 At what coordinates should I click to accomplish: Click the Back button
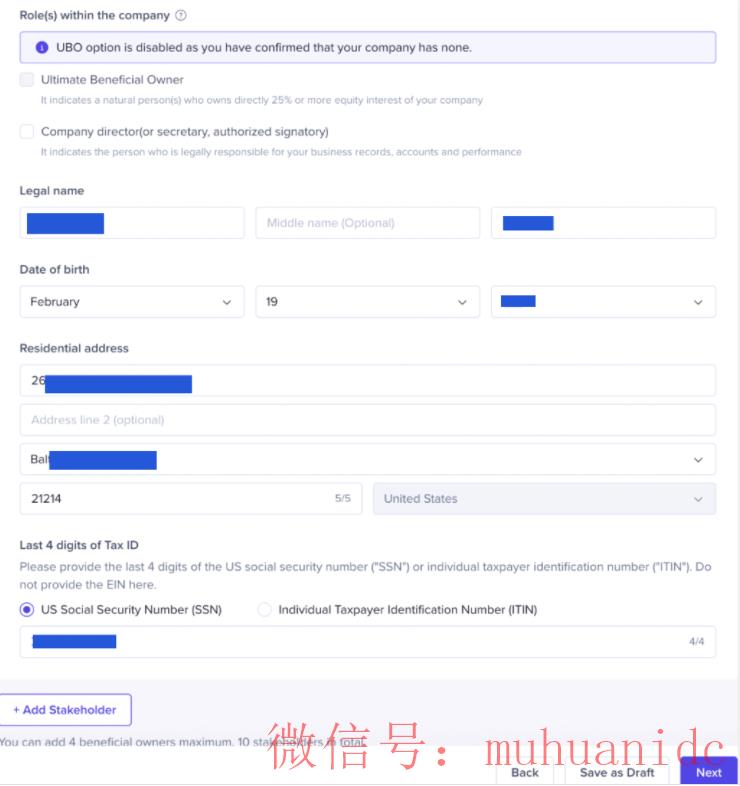coord(525,772)
